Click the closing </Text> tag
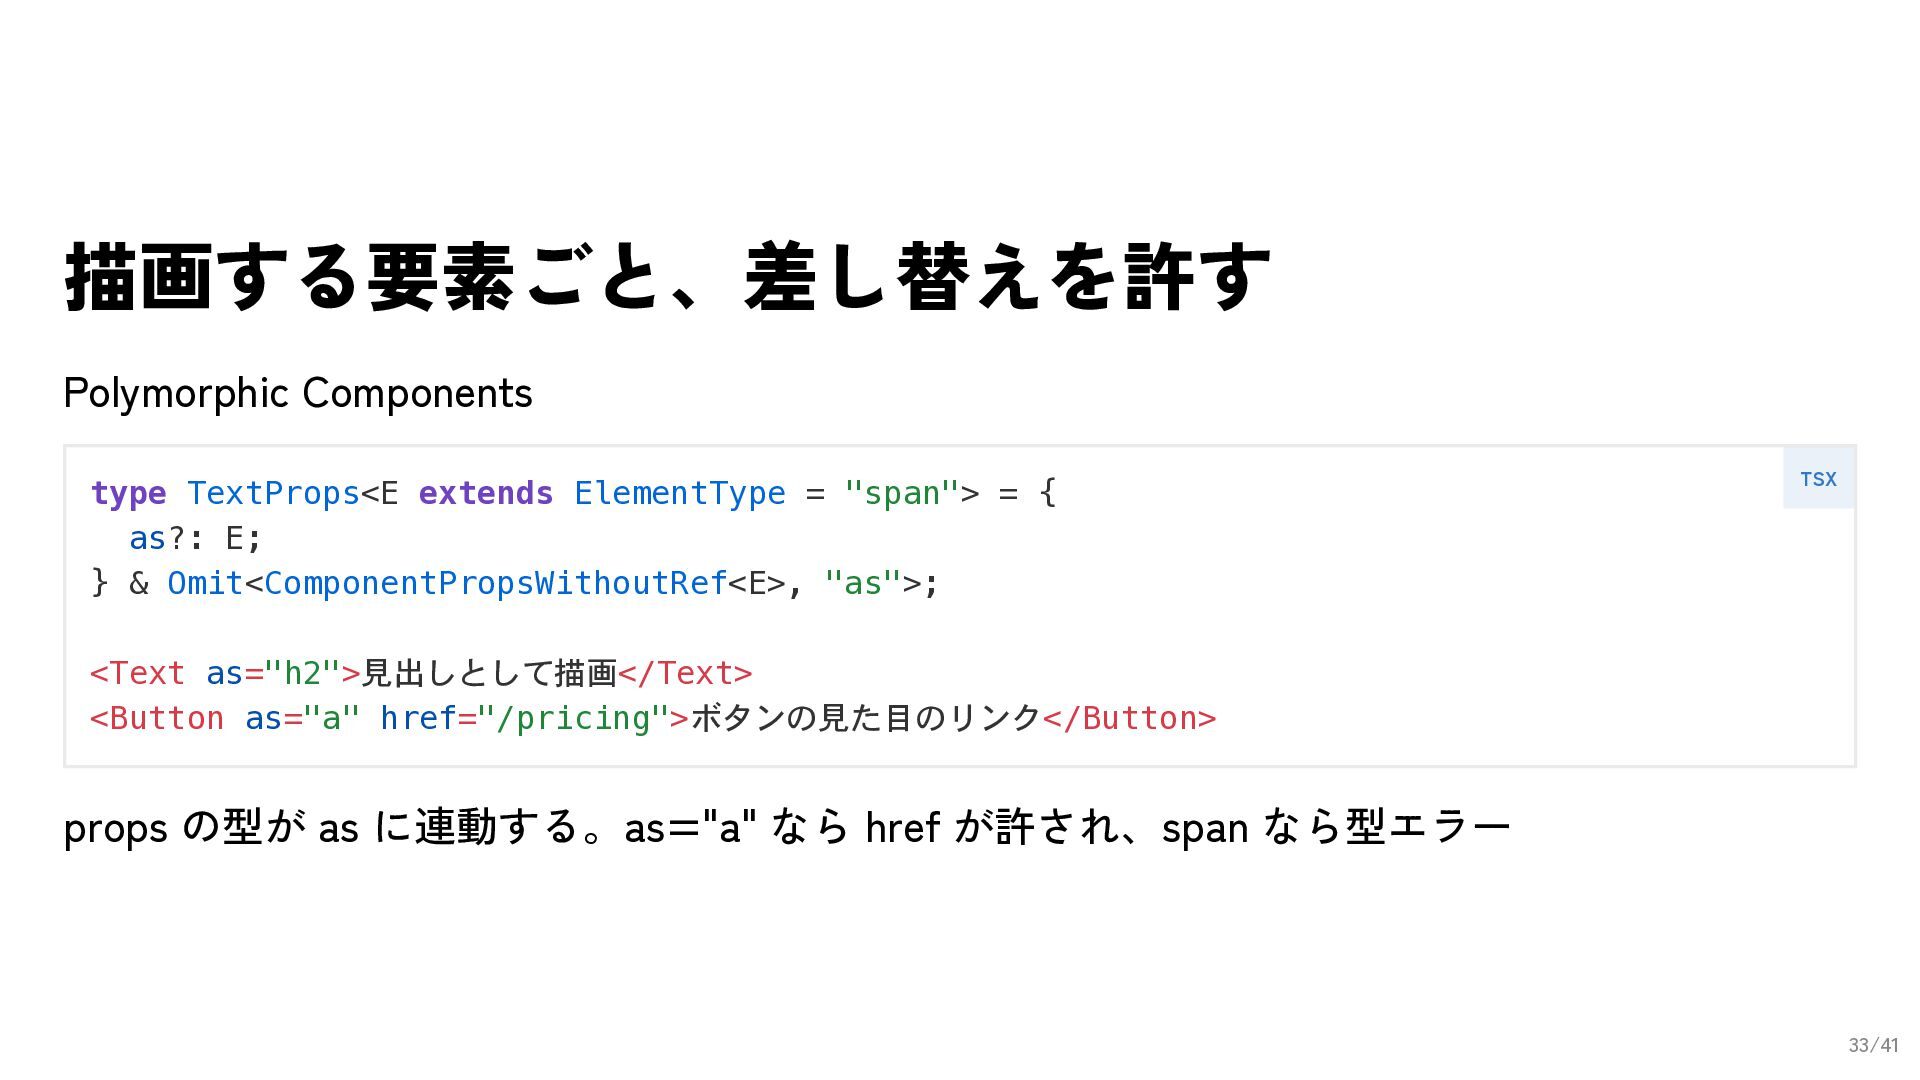The width and height of the screenshot is (1920, 1080). pyautogui.click(x=685, y=673)
